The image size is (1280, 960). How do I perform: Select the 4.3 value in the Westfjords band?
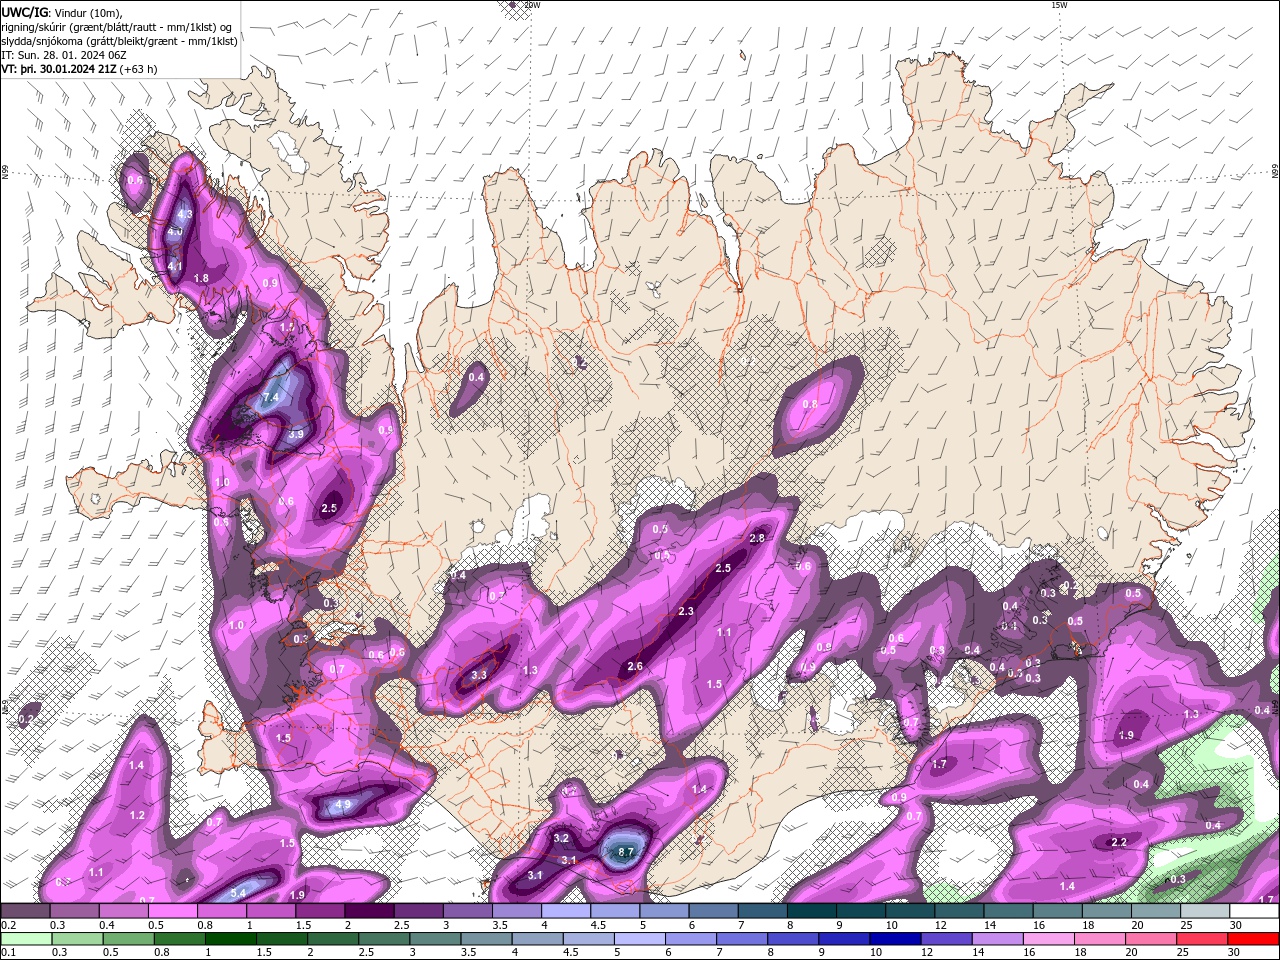click(184, 214)
